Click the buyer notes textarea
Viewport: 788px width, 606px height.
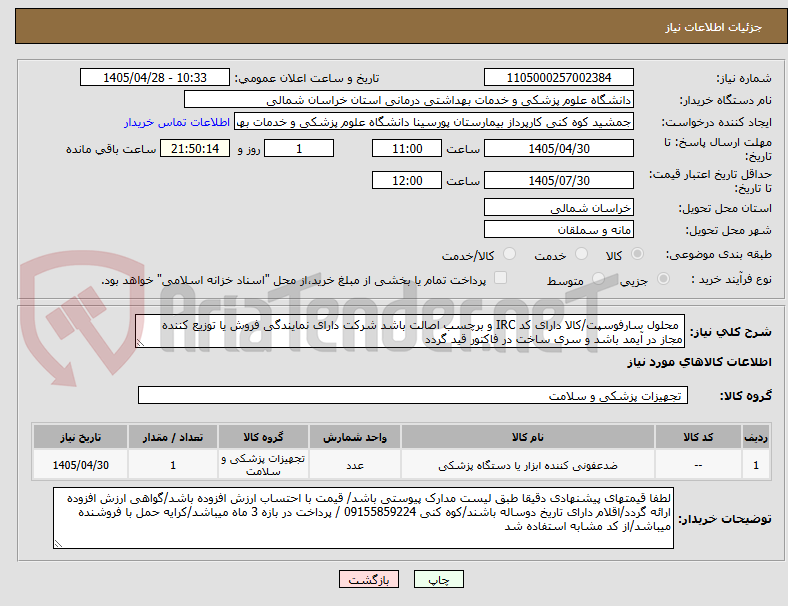(x=363, y=518)
